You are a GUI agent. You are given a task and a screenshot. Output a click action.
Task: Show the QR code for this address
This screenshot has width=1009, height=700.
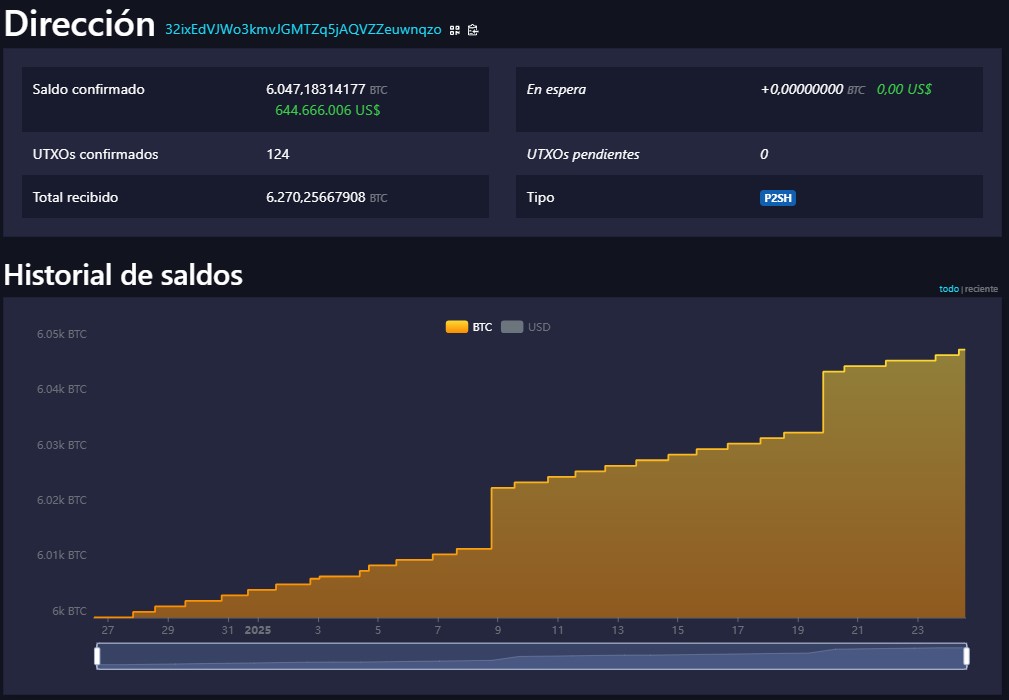[455, 30]
